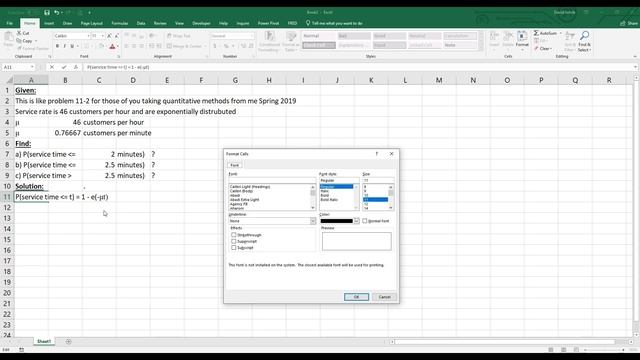Screen dimensions: 640x360
Task: Select Bold Italic in the Font style list
Action: (x=329, y=200)
